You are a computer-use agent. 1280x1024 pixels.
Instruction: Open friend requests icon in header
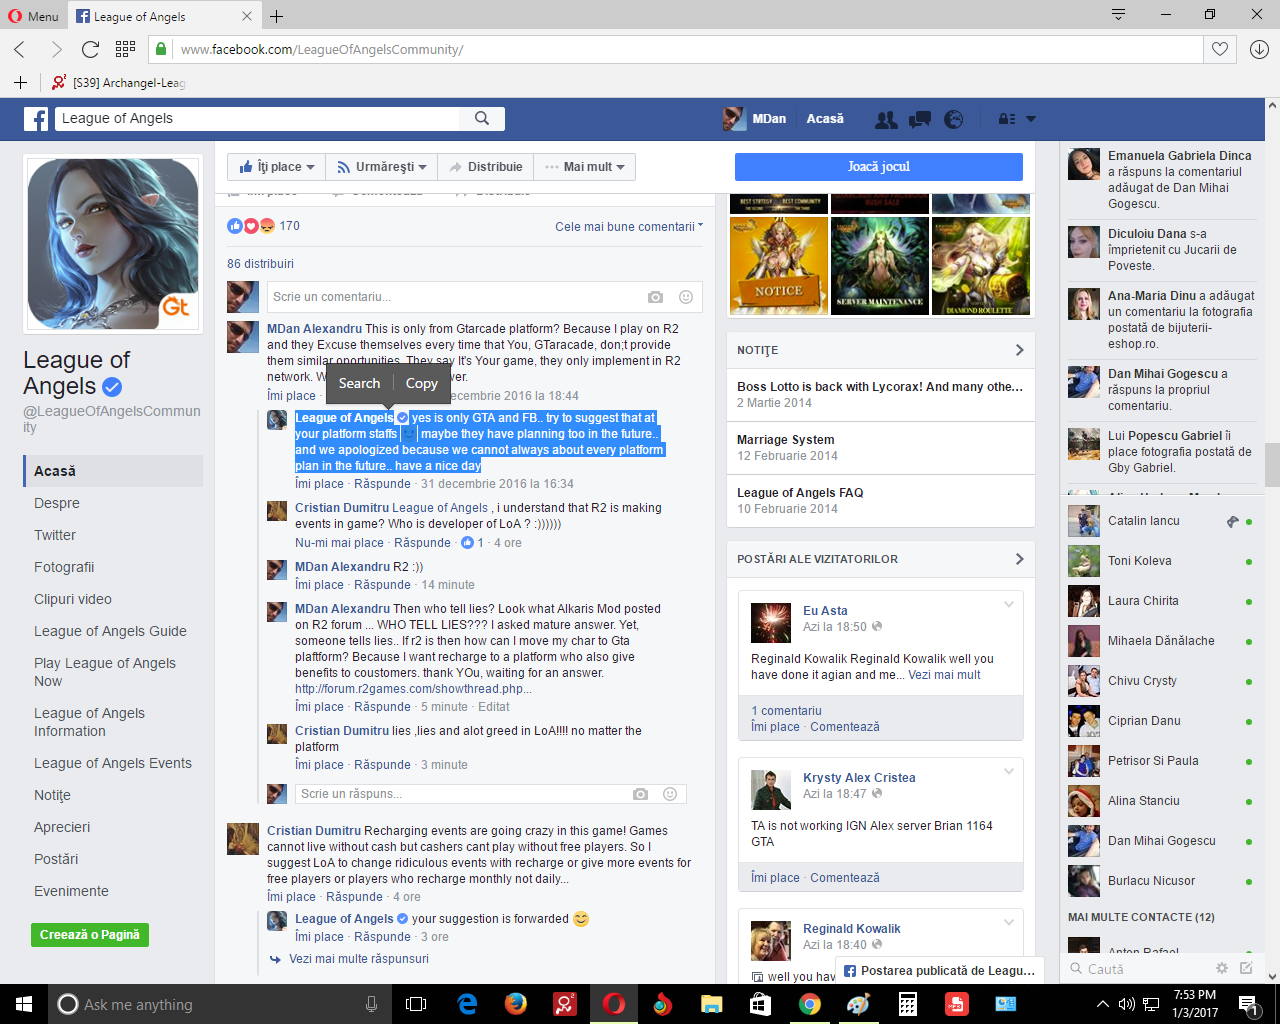pyautogui.click(x=886, y=119)
